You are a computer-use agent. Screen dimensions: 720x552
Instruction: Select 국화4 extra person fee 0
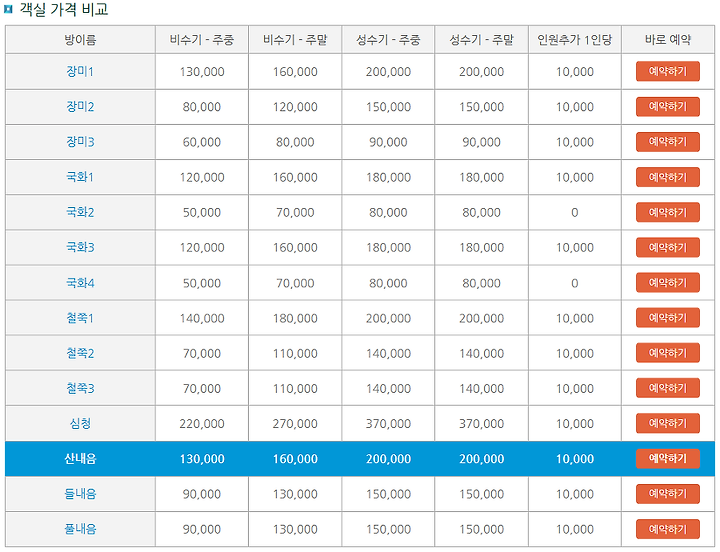coord(575,283)
